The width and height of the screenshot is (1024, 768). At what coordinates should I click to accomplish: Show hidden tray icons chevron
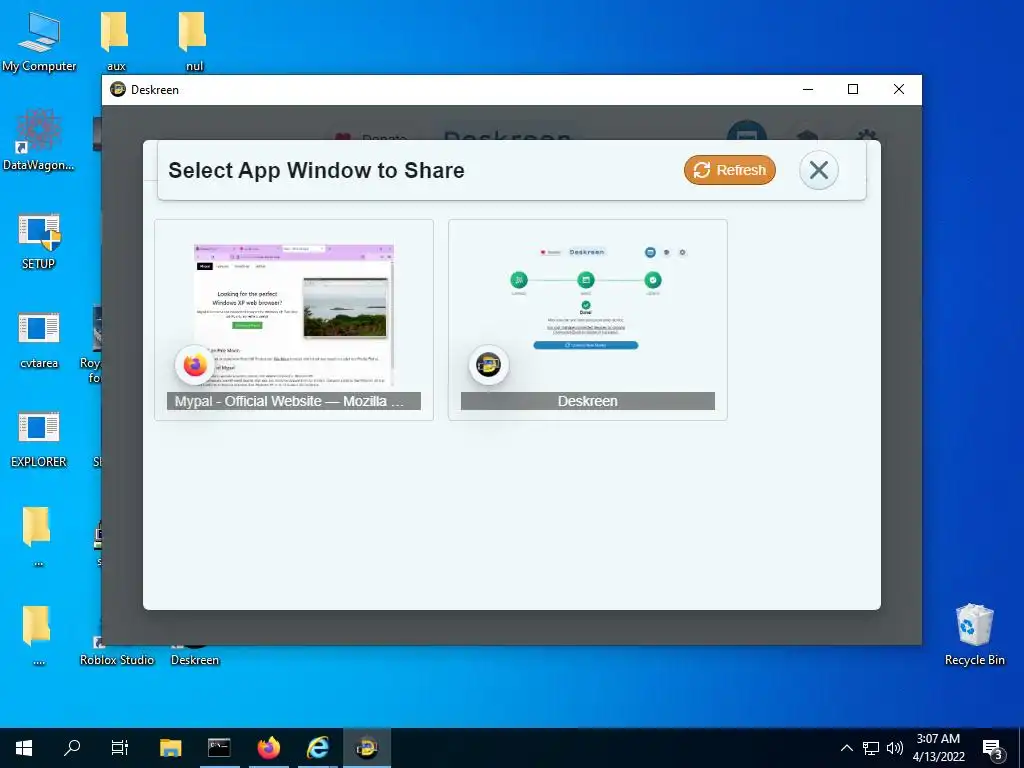(x=846, y=748)
